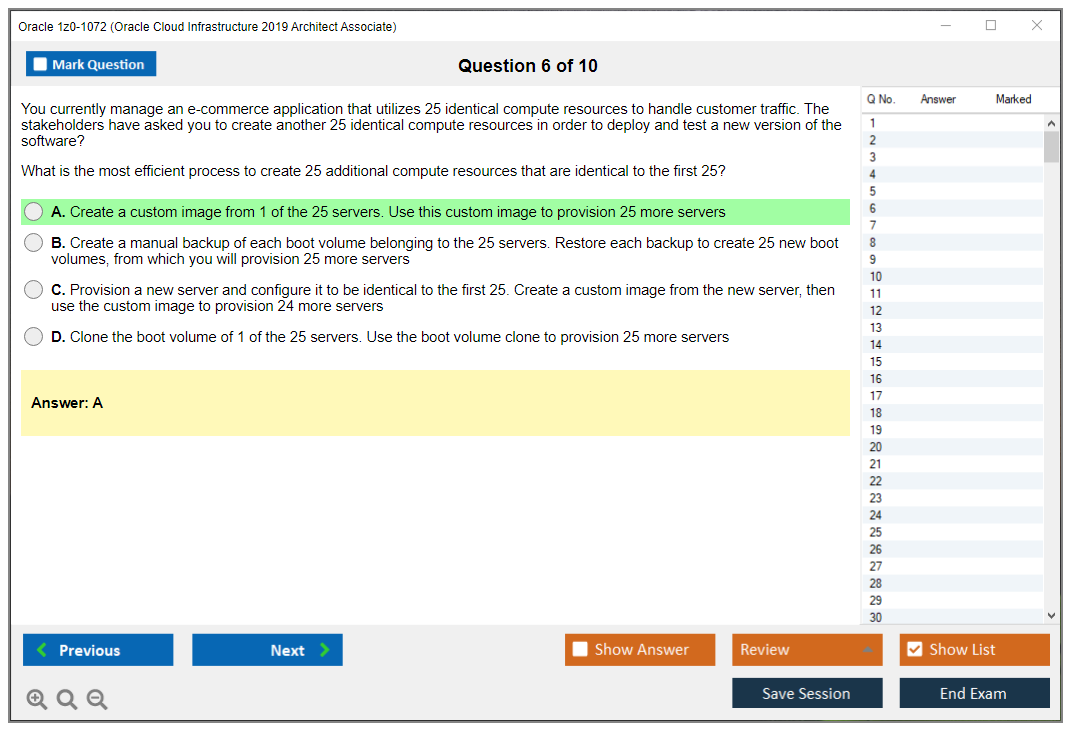Viewport: 1075px width, 735px height.
Task: Maximize the exam window
Action: [991, 26]
